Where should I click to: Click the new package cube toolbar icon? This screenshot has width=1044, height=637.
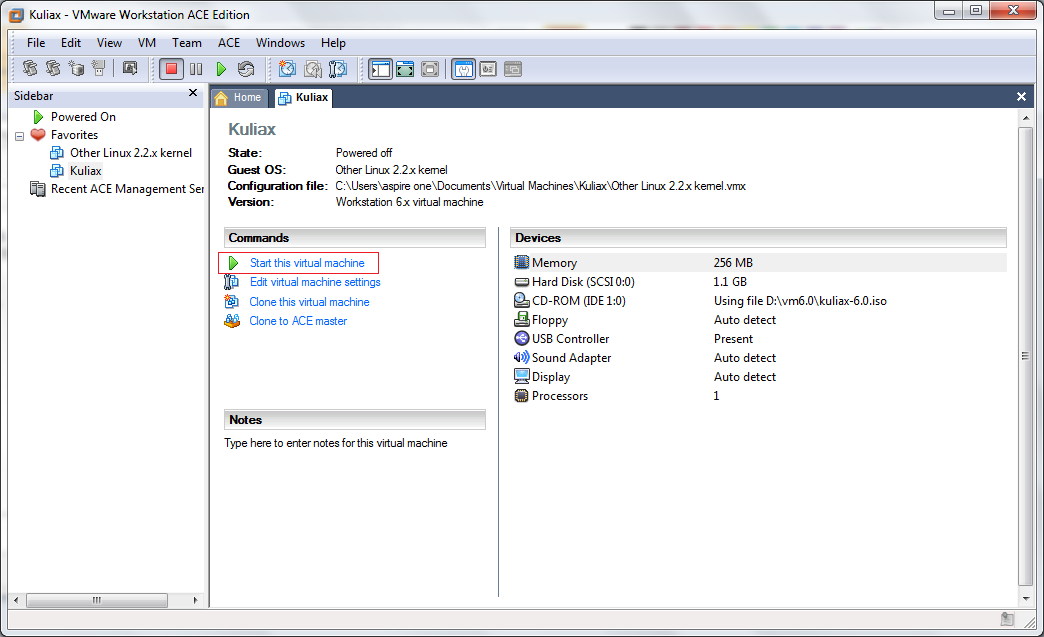tap(76, 68)
